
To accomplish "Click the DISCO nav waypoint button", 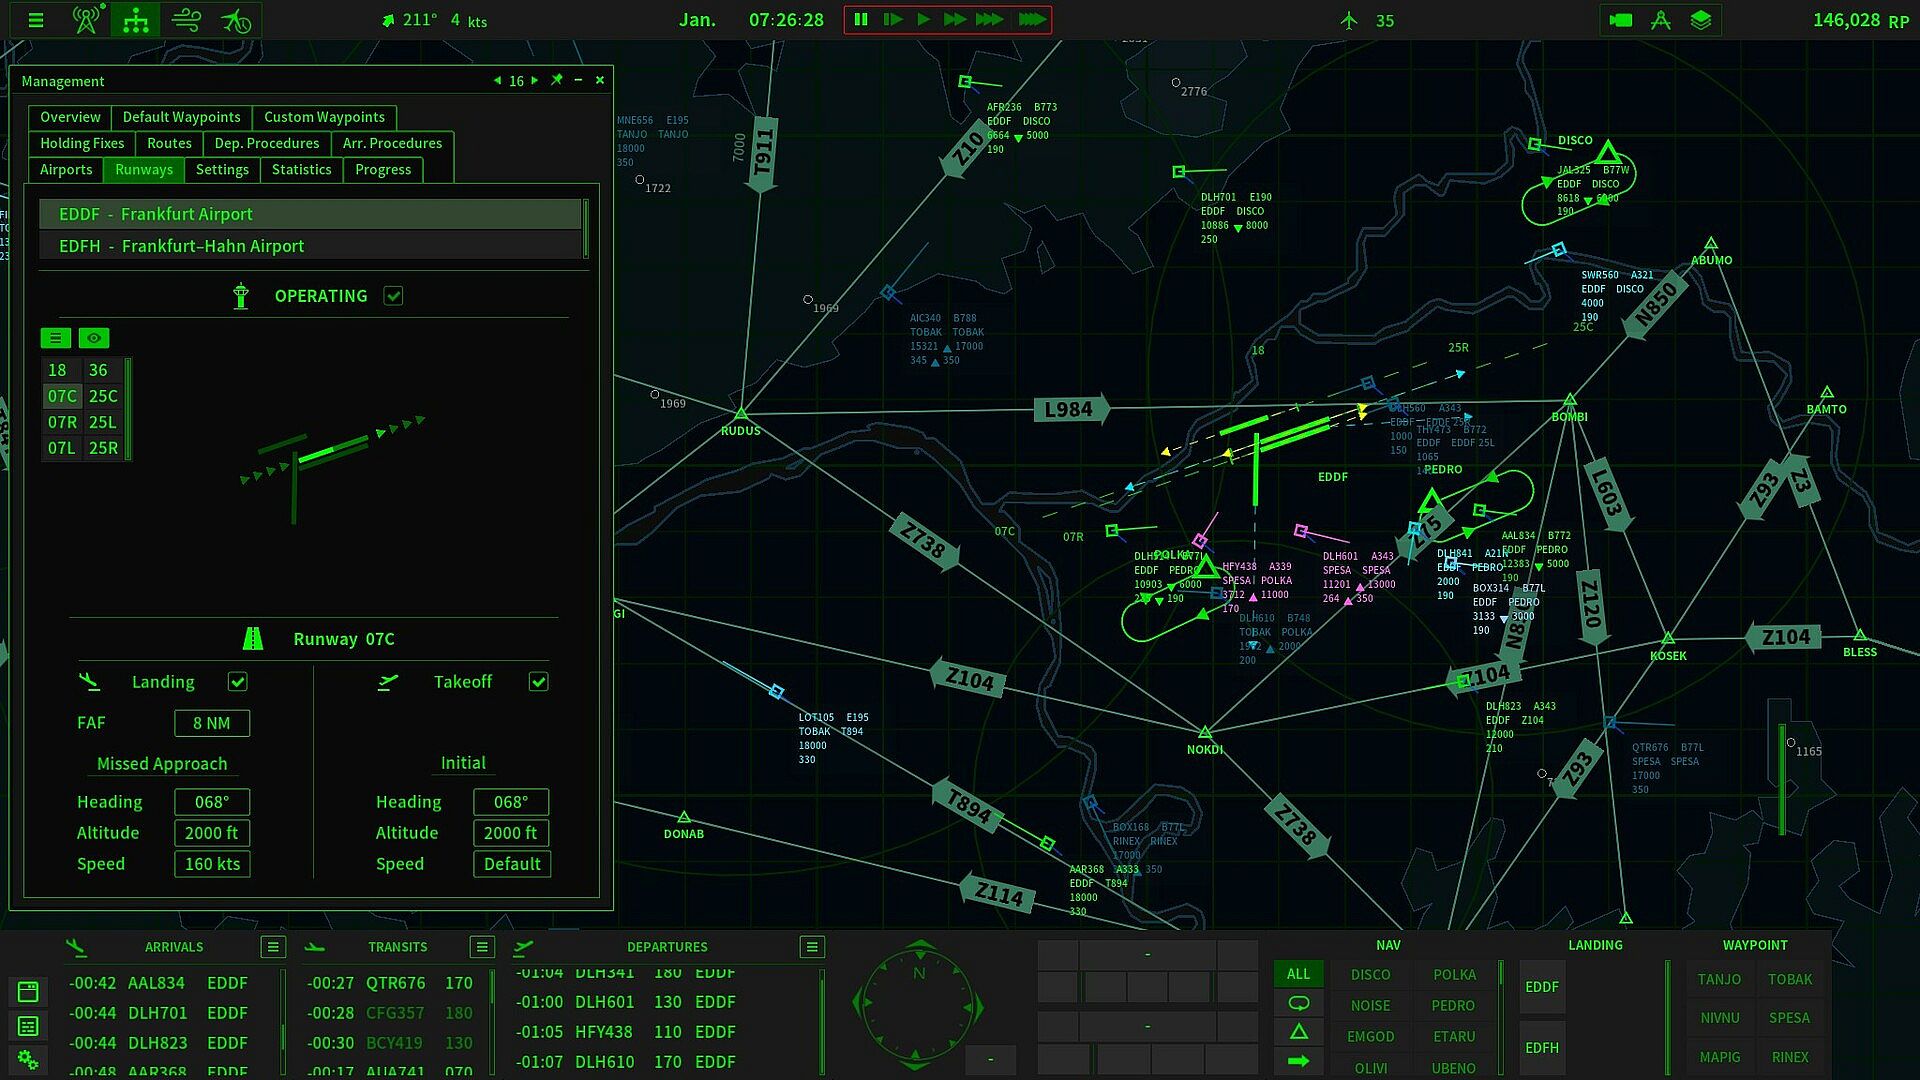I will tap(1370, 974).
